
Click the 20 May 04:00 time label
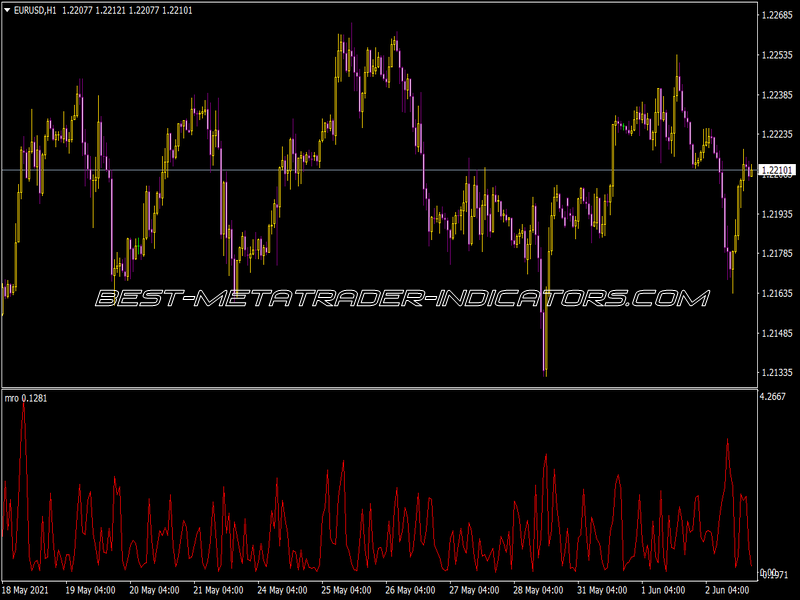pyautogui.click(x=154, y=590)
